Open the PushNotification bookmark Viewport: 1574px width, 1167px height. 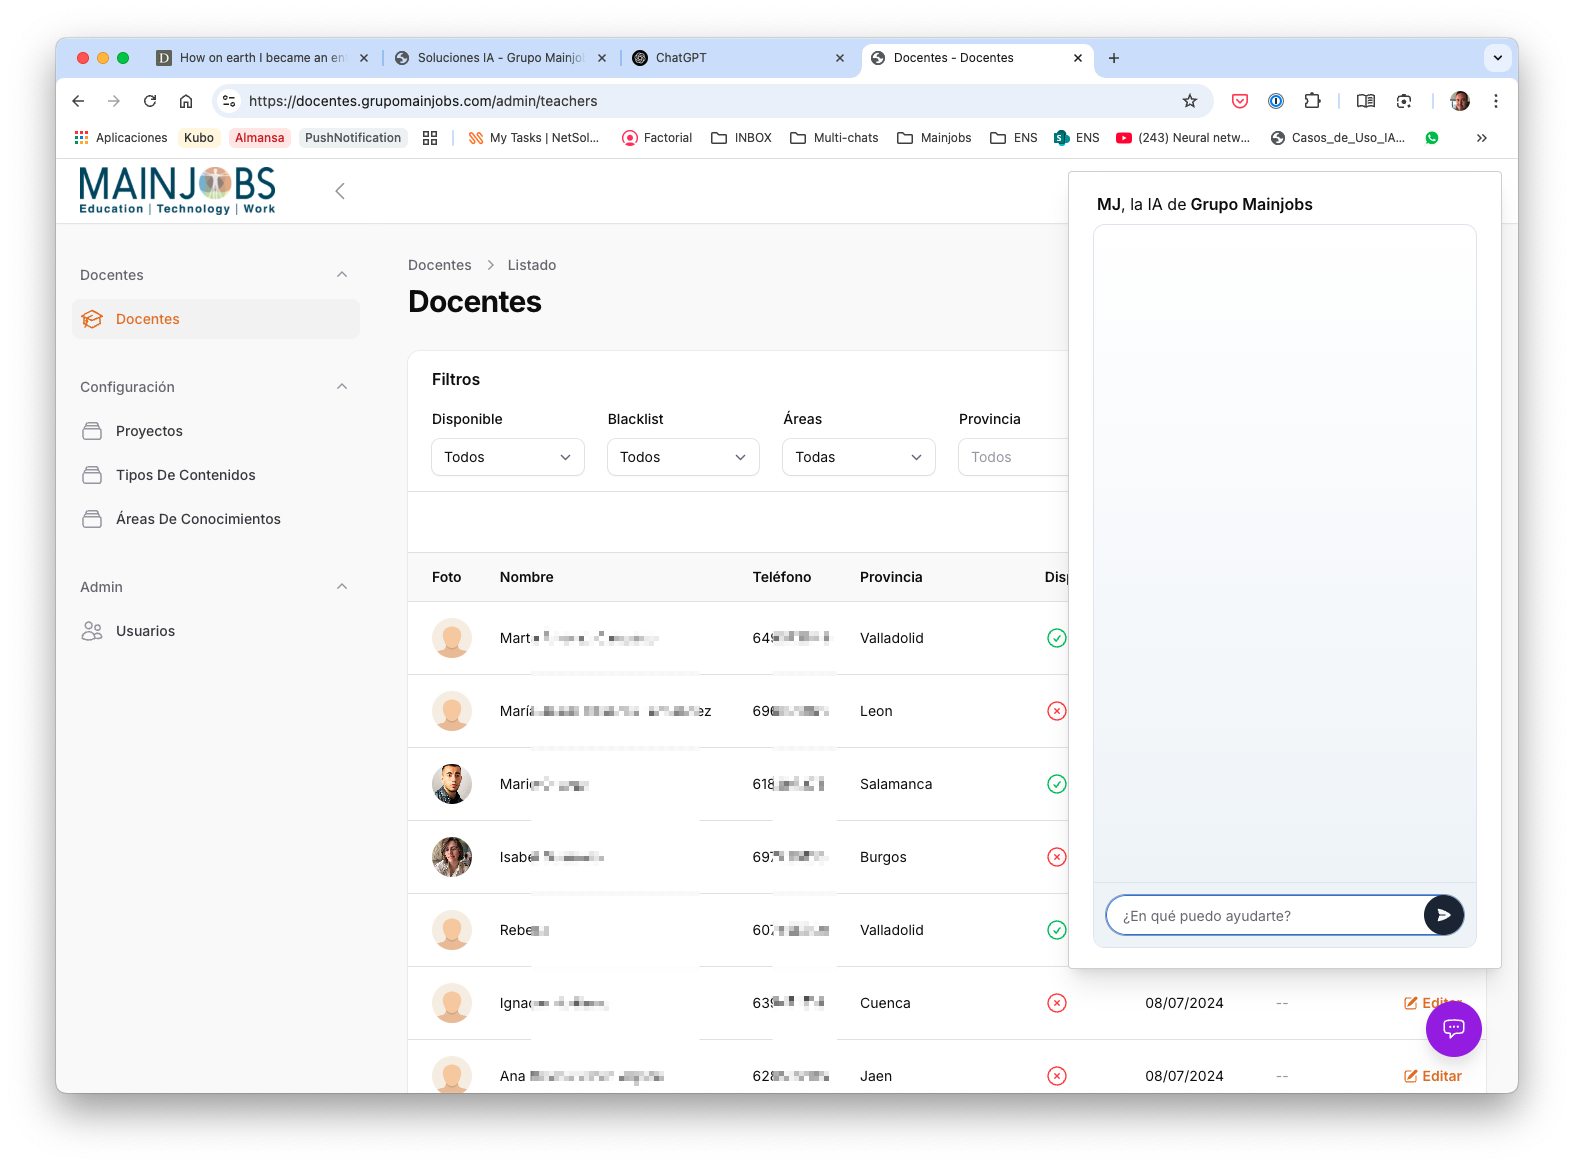pos(353,138)
